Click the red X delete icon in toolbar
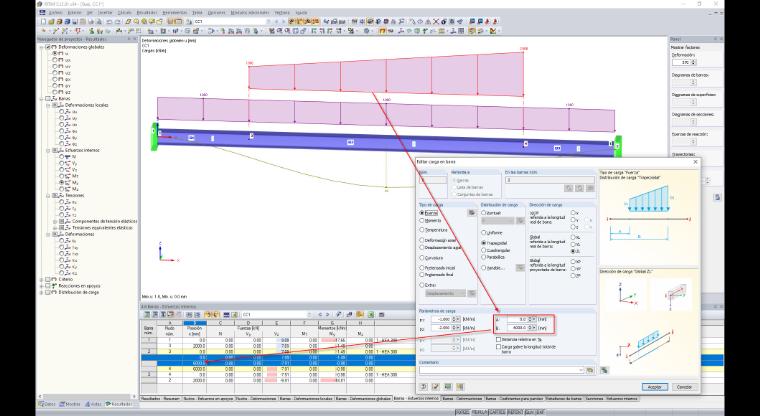The image size is (760, 416). tap(436, 21)
